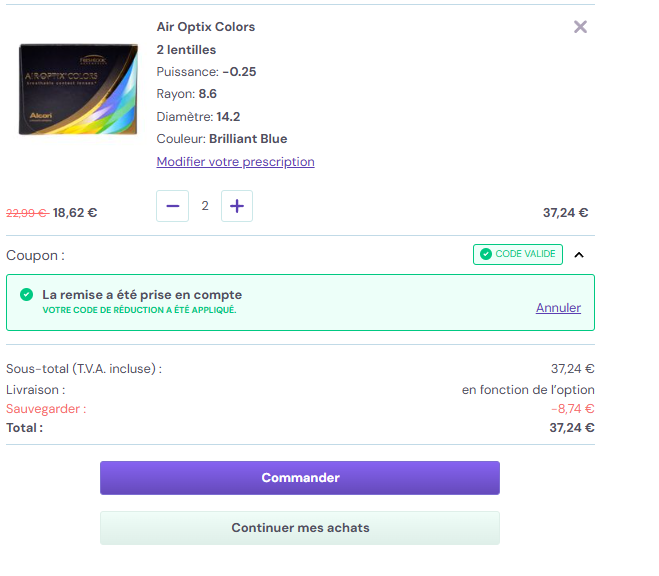
Task: Open Modifier votre prescription link
Action: tap(235, 162)
